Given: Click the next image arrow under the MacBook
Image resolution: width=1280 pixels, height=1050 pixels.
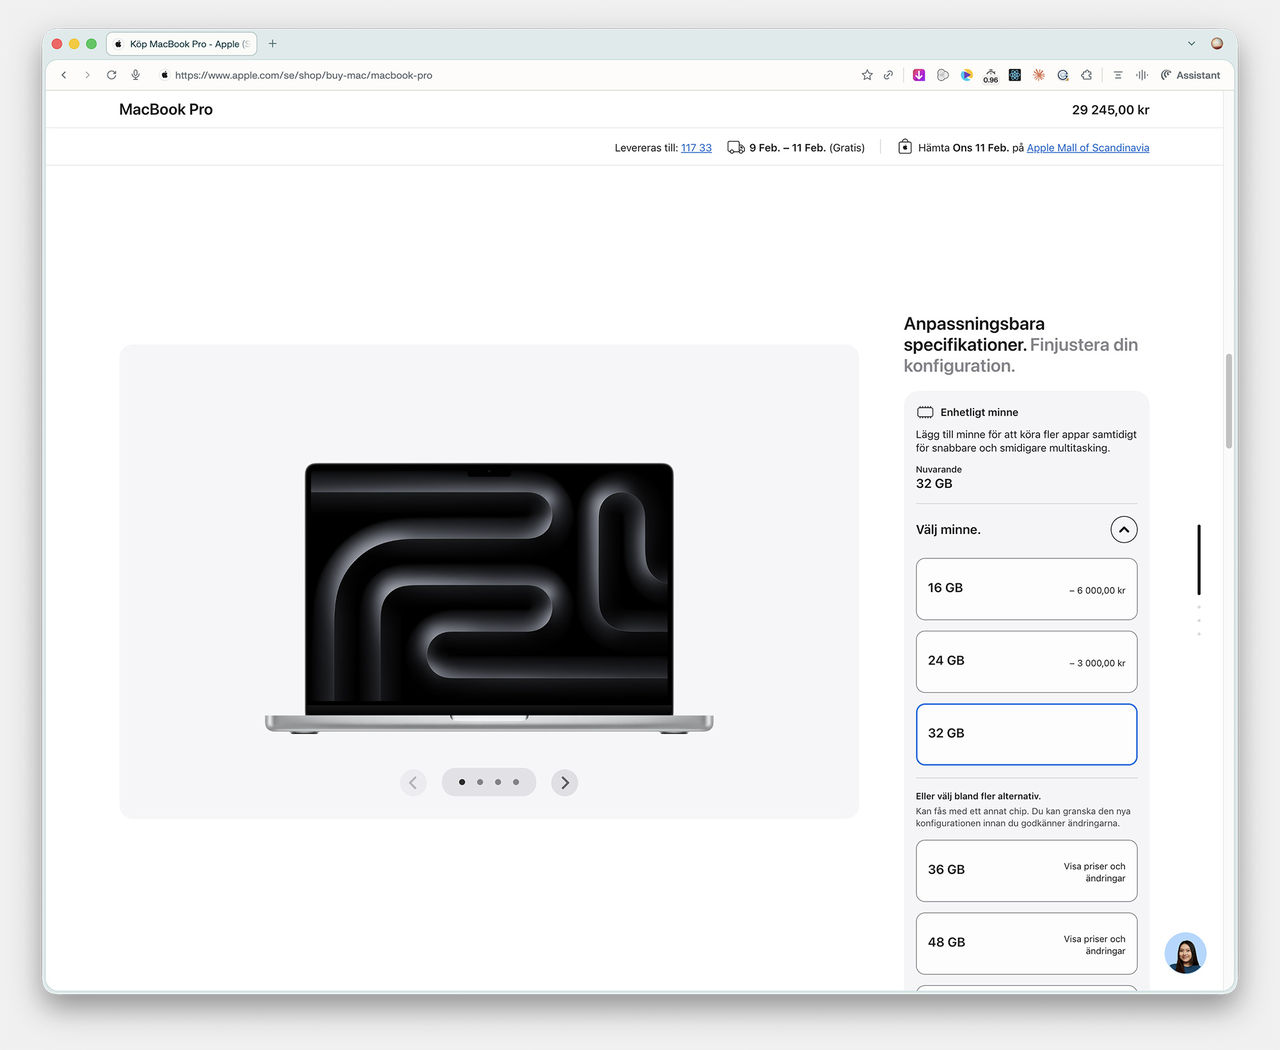Looking at the screenshot, I should 564,782.
